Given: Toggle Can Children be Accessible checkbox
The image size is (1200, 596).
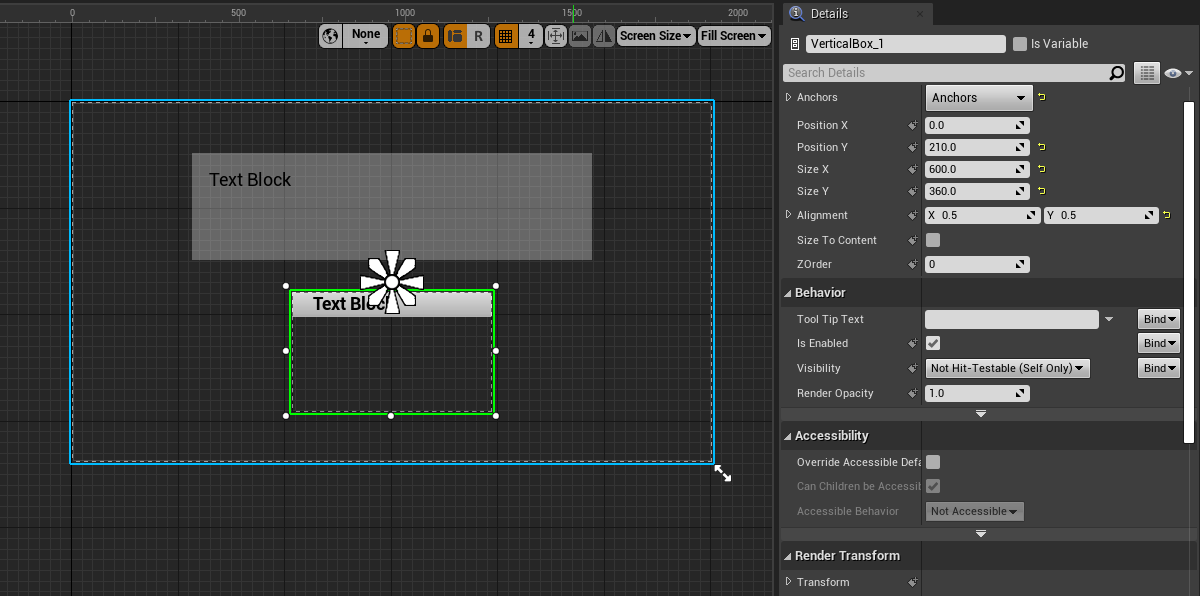Looking at the screenshot, I should pos(933,486).
